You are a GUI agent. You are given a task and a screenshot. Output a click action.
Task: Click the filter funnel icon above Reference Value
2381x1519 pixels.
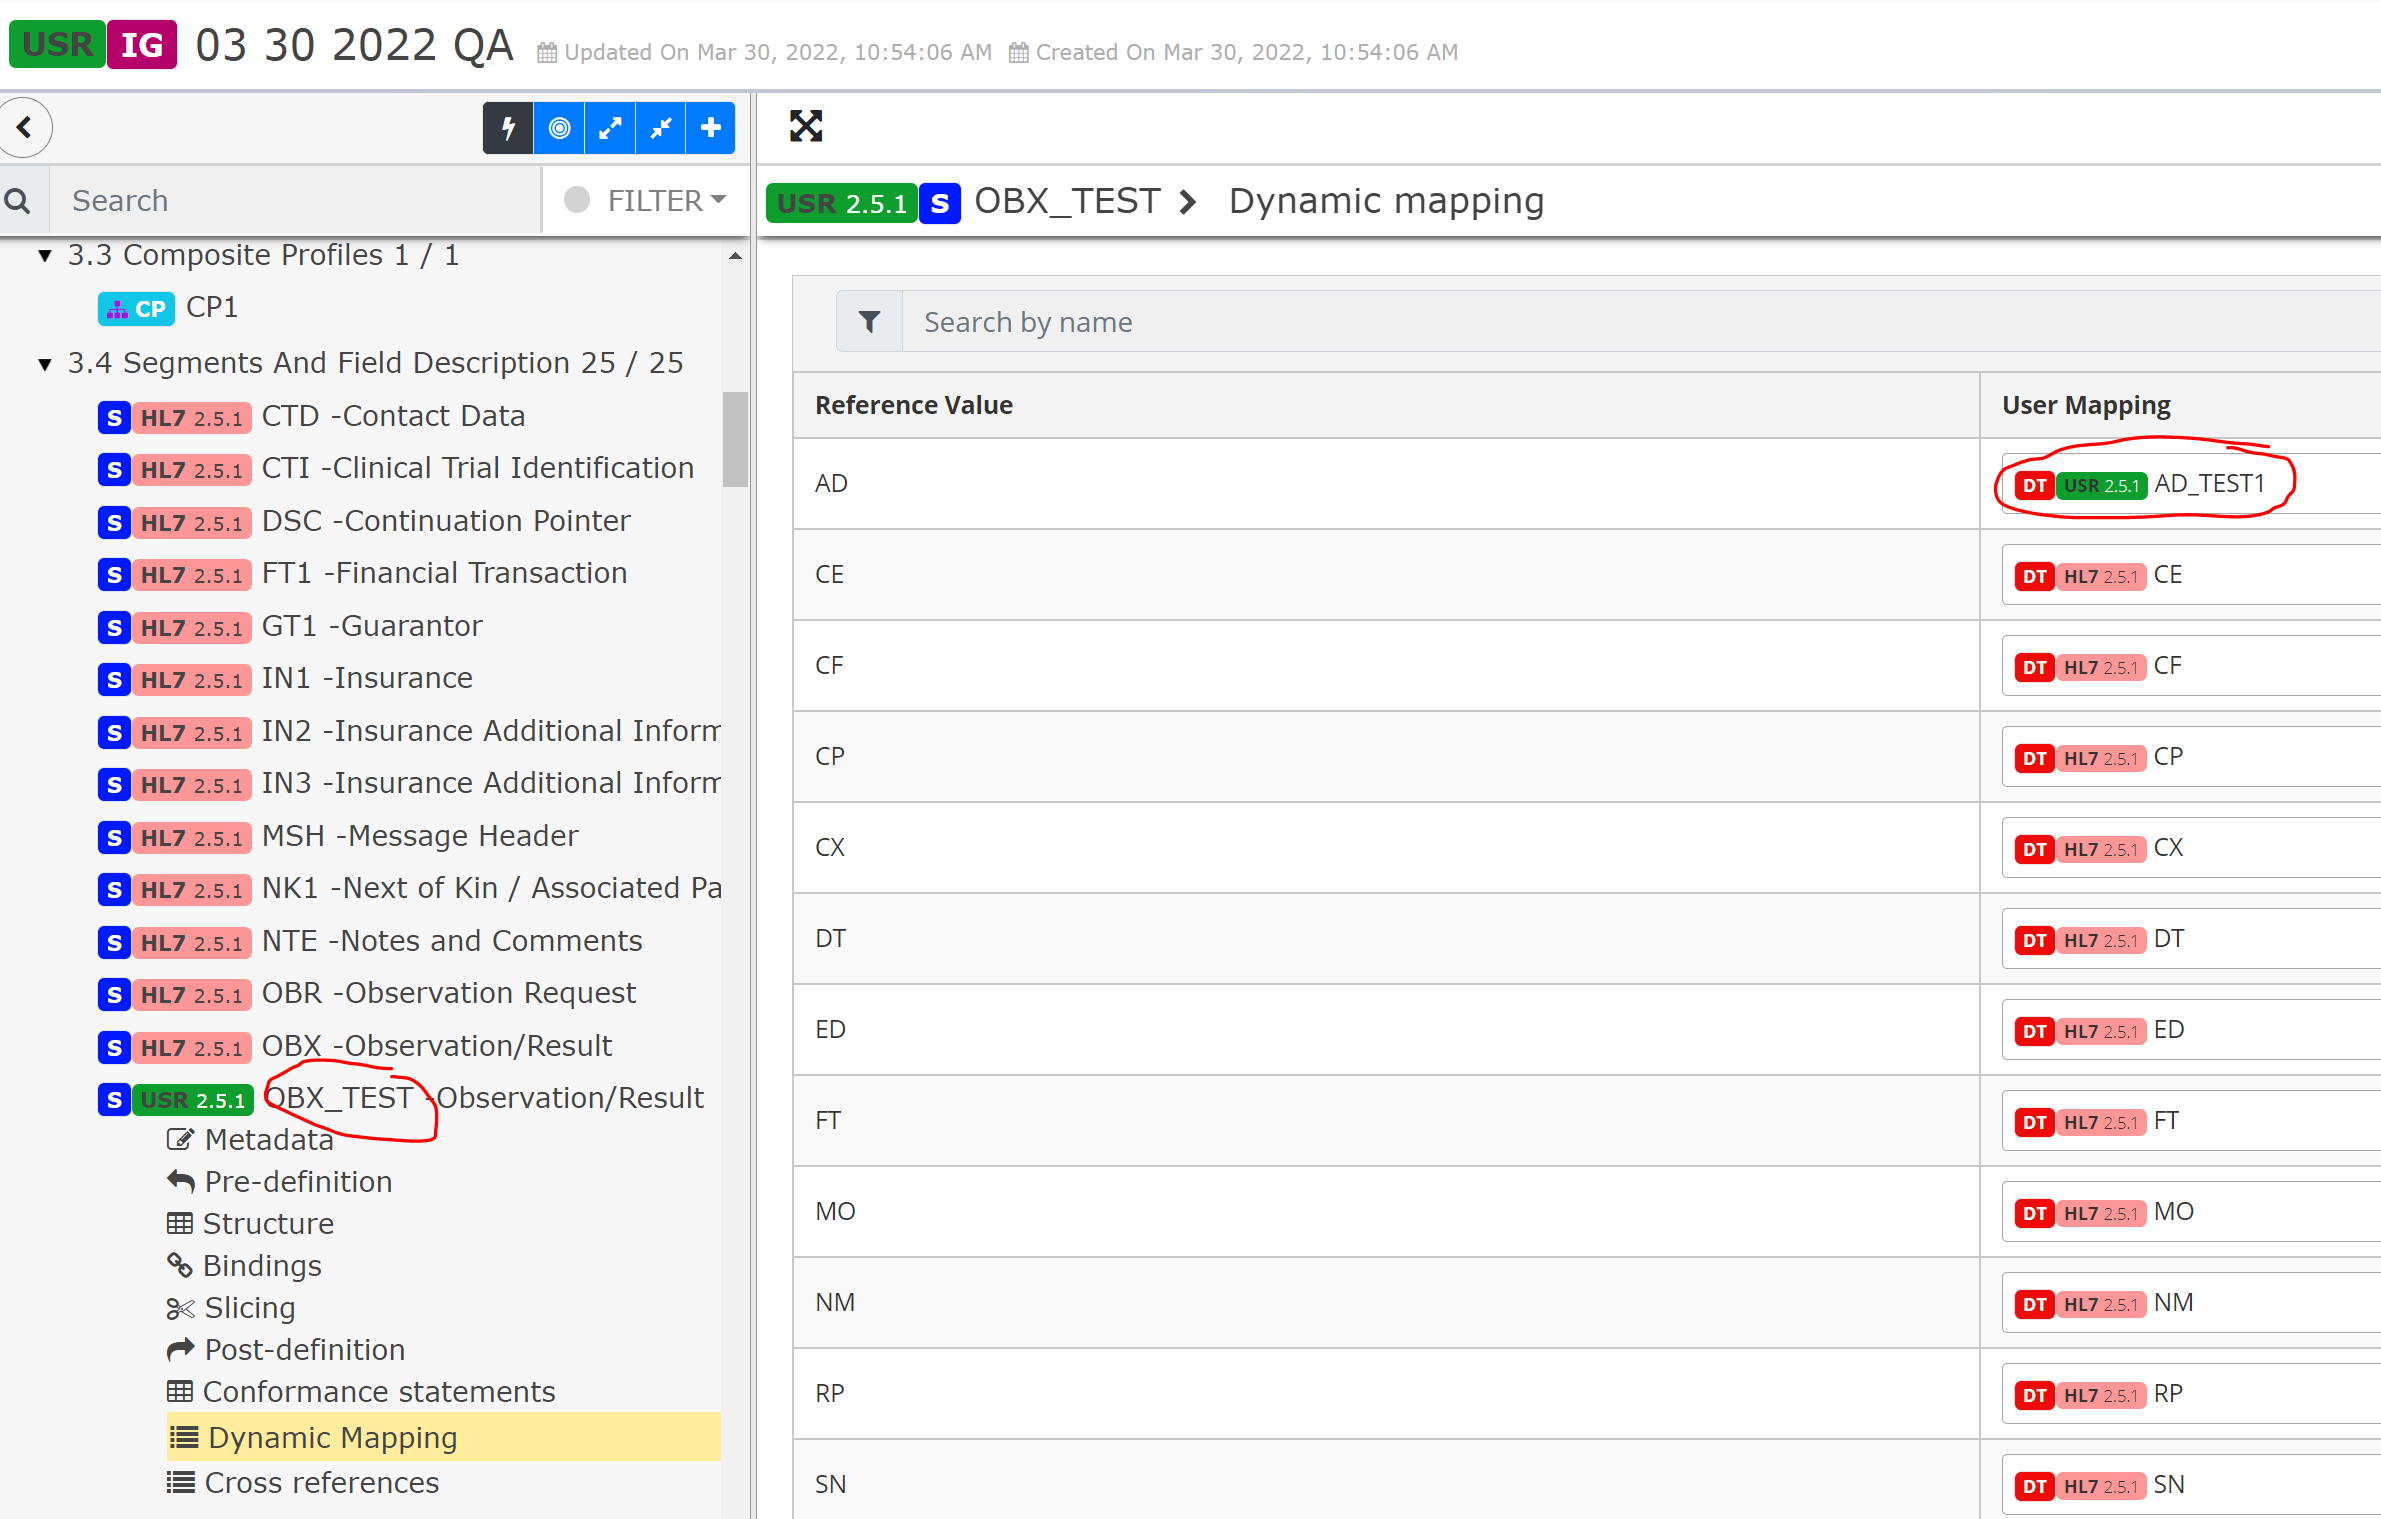click(x=868, y=321)
